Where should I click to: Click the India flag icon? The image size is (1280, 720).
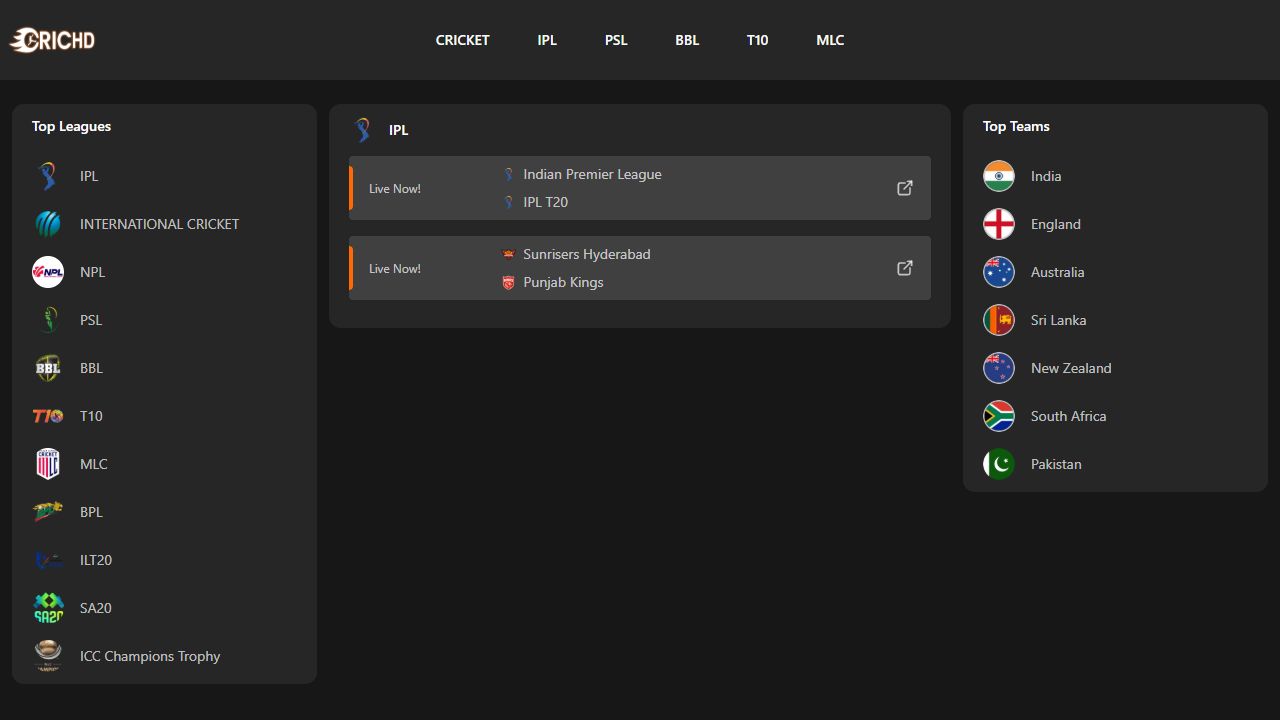(x=999, y=176)
